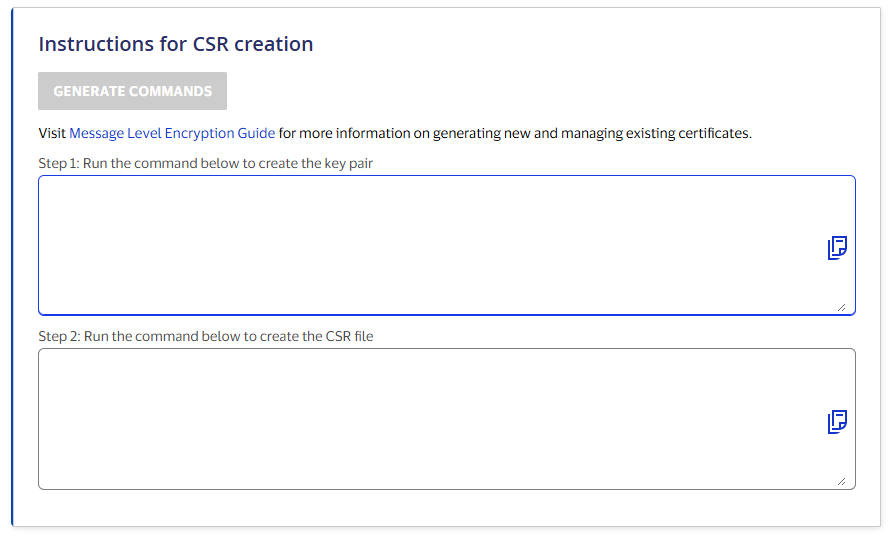The image size is (894, 540).
Task: Click the Generate Commands button
Action: tap(133, 91)
